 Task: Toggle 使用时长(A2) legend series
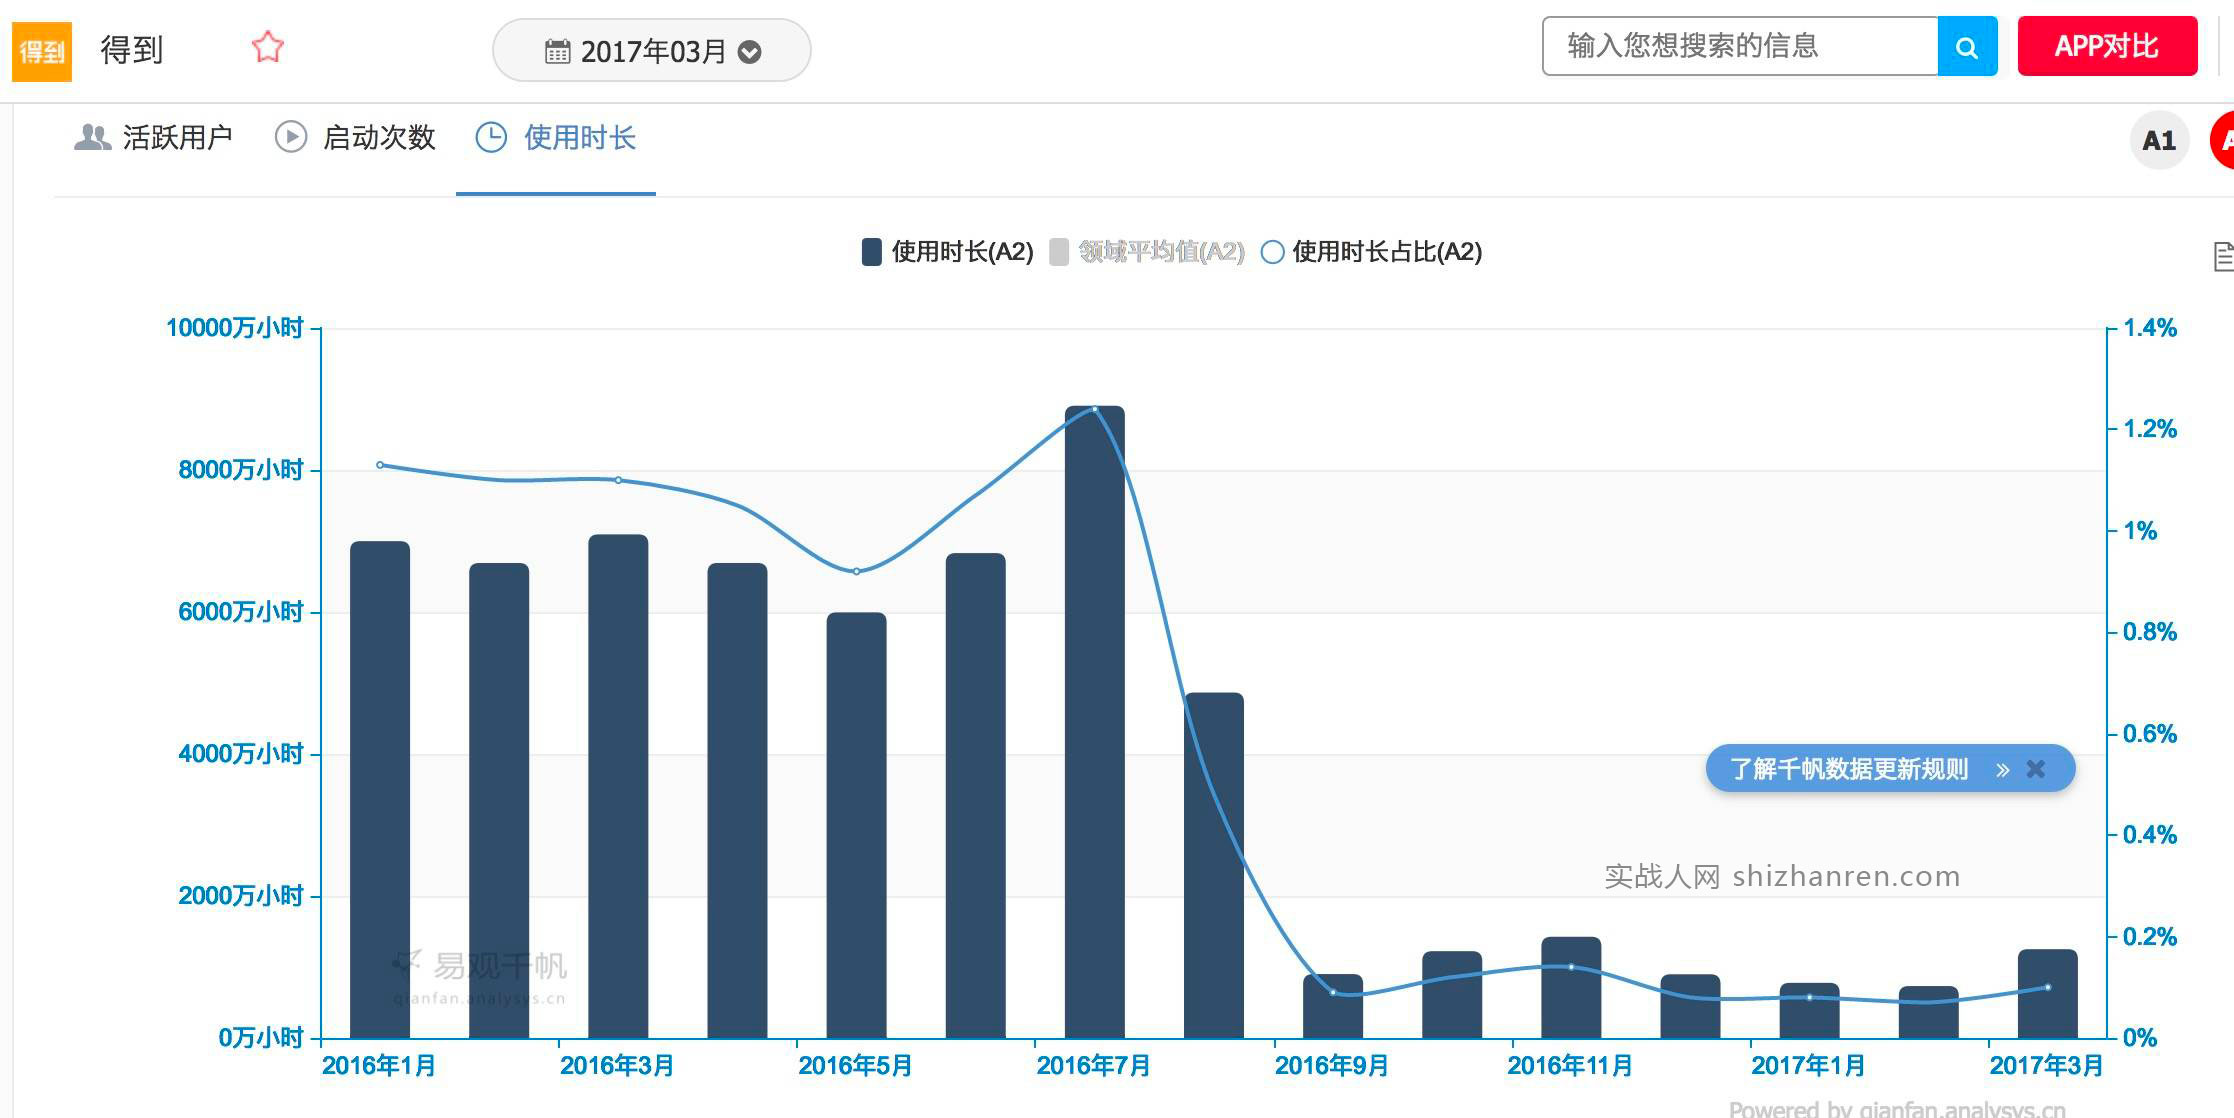coord(947,252)
